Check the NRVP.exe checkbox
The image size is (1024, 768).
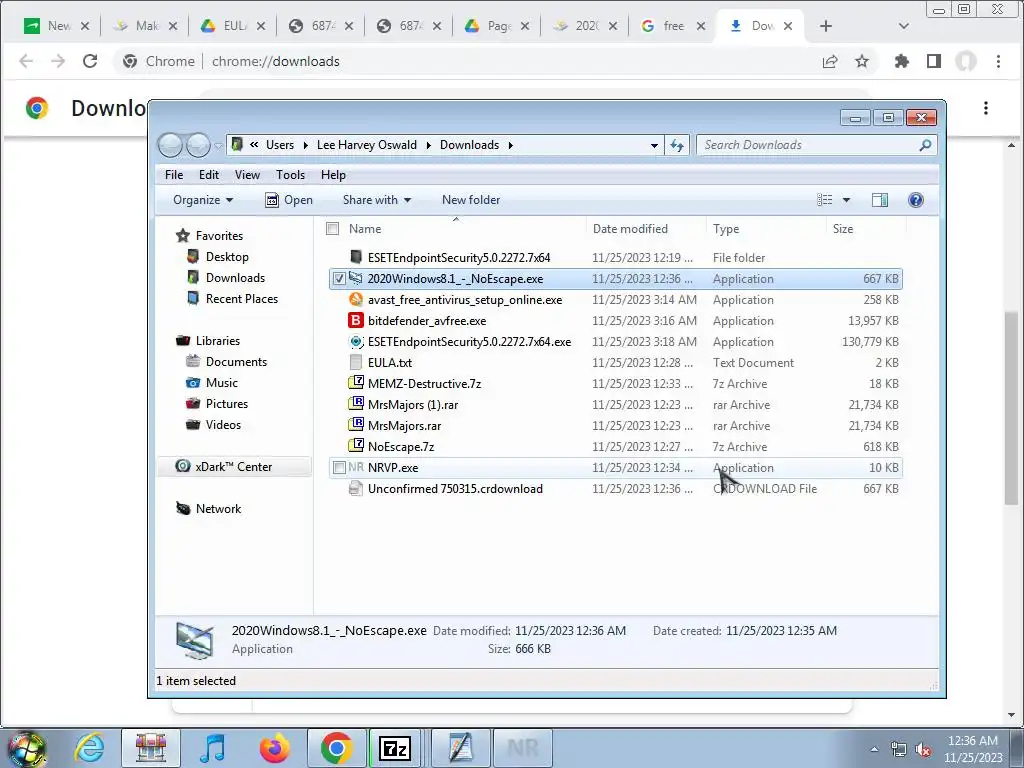pos(339,468)
